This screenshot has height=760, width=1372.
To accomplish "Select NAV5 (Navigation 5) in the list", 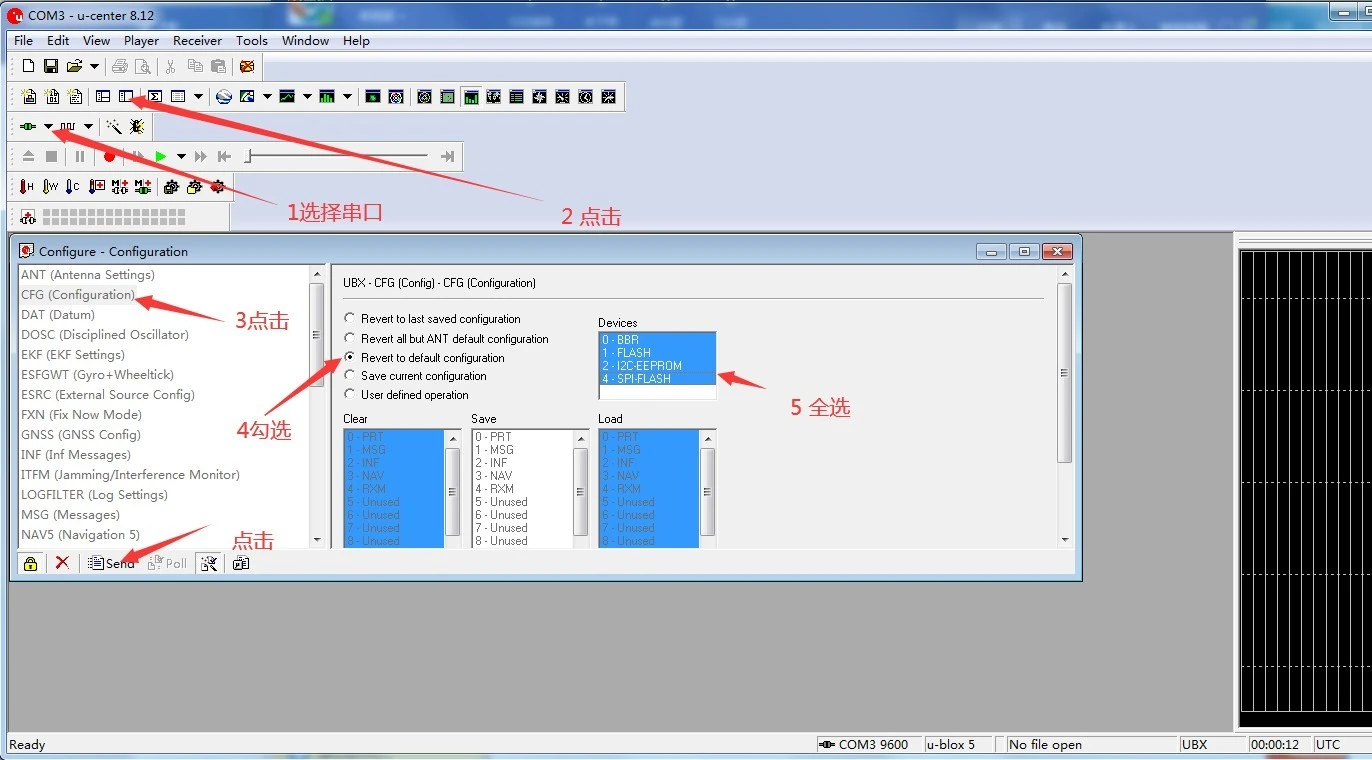I will click(x=81, y=535).
